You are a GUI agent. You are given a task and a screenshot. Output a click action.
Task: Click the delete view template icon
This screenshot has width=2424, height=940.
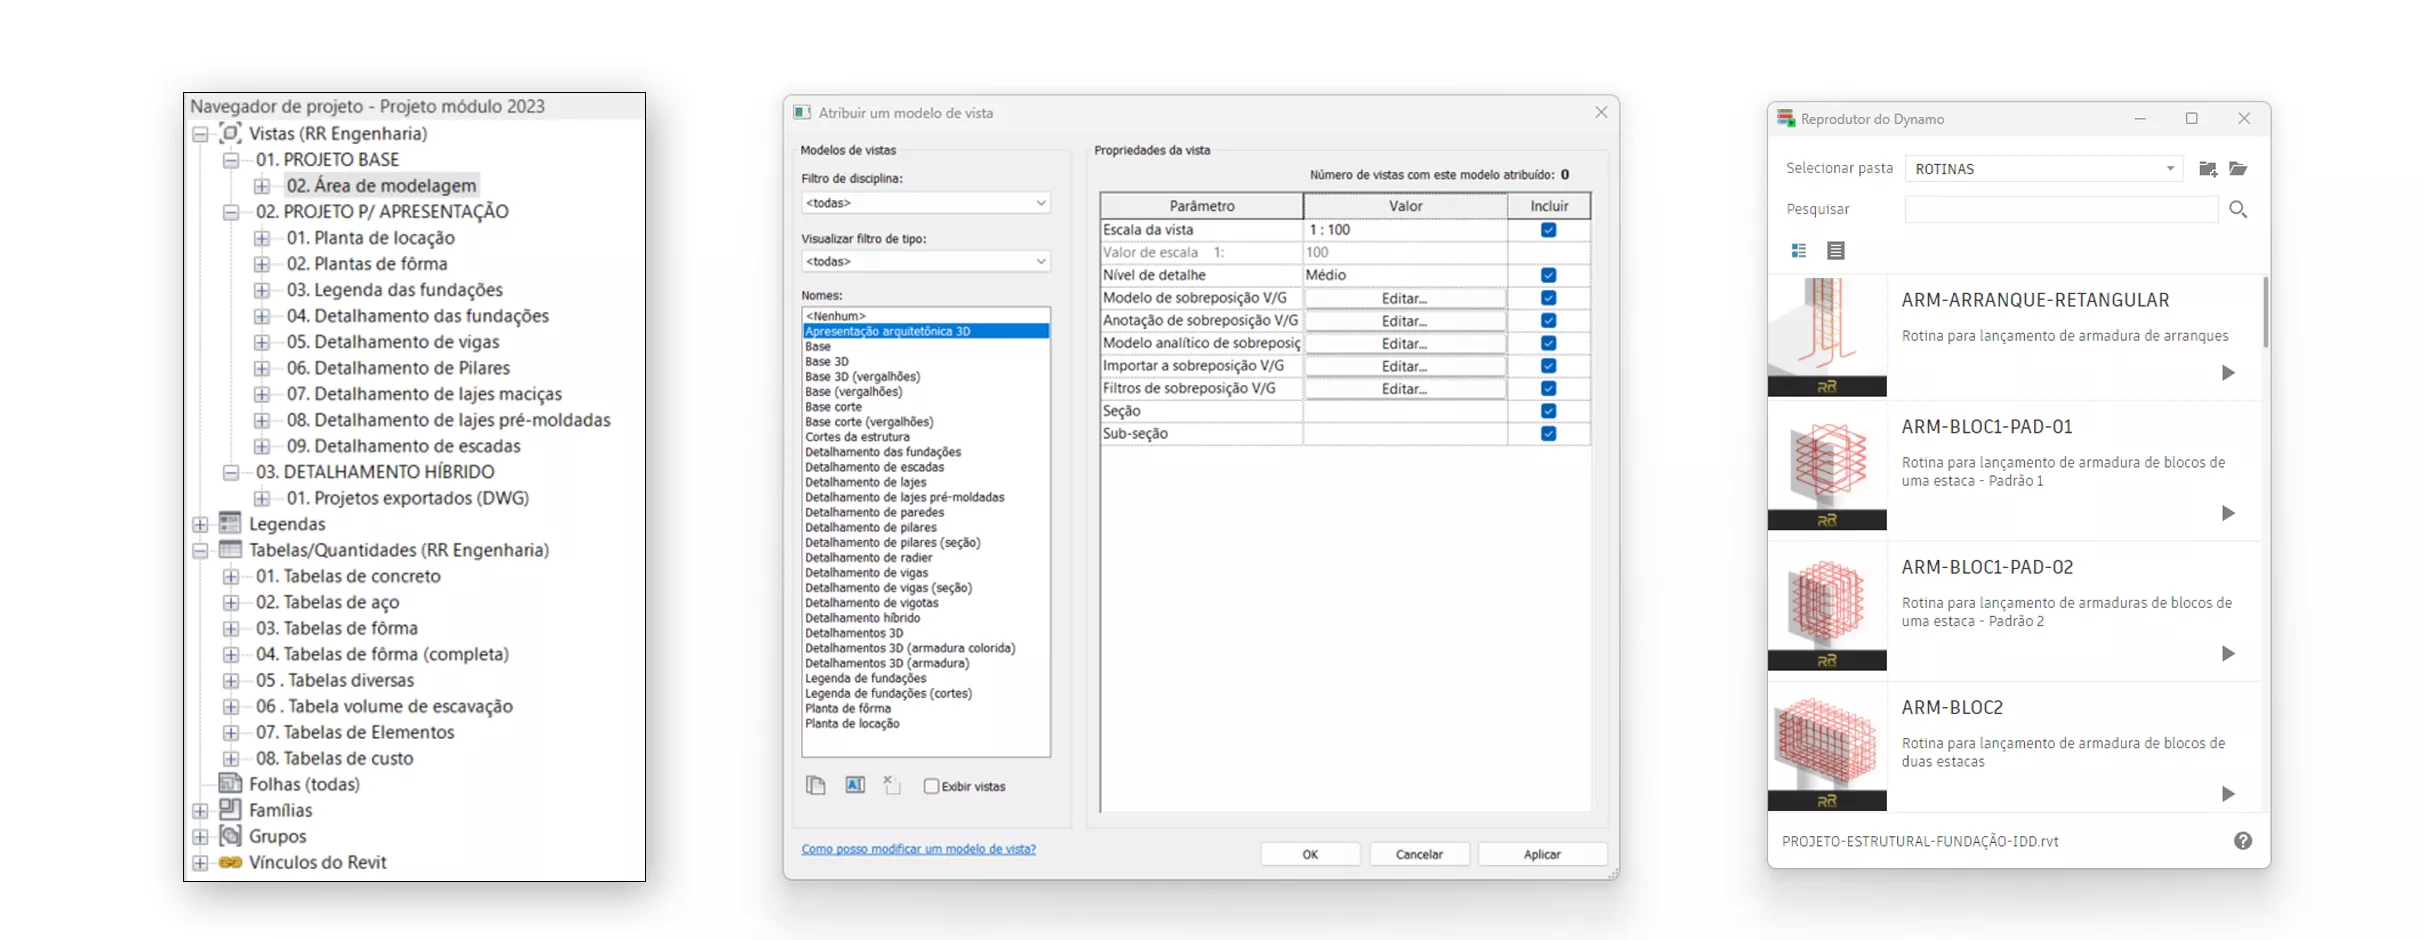click(892, 785)
